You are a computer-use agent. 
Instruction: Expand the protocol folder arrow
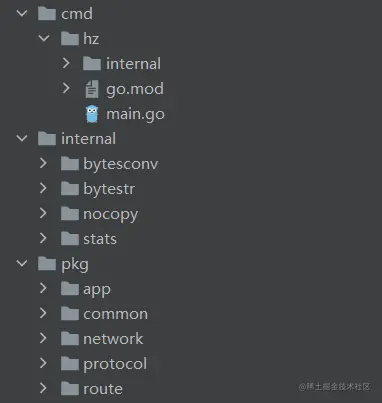[x=43, y=363]
